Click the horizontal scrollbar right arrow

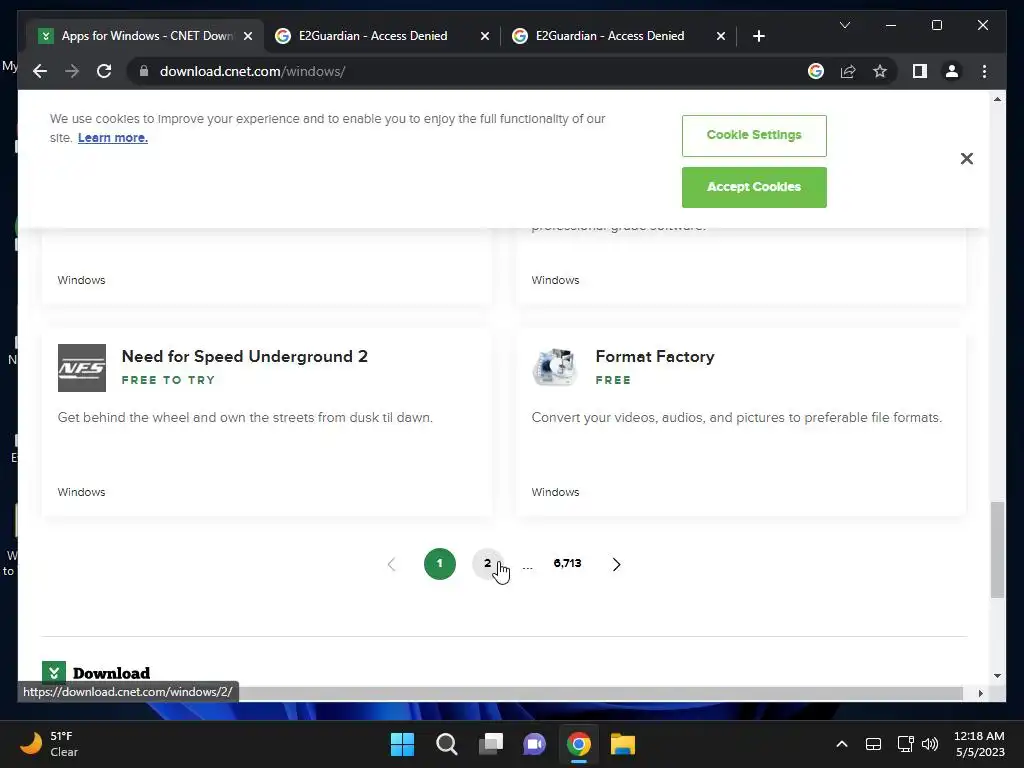[x=980, y=694]
